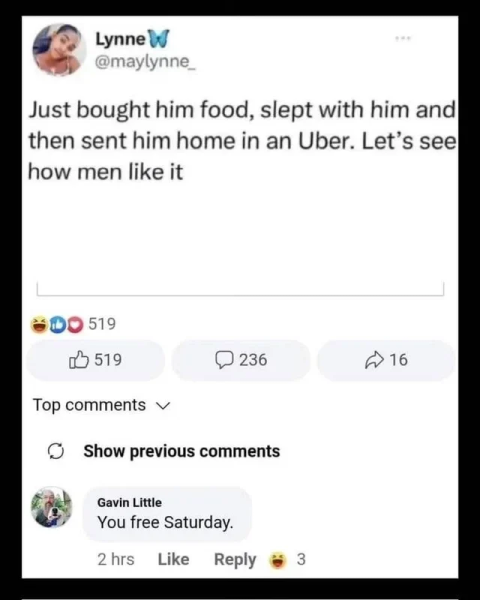Click the refresh icon beside Show previous comments
This screenshot has height=600, width=480.
[56, 451]
